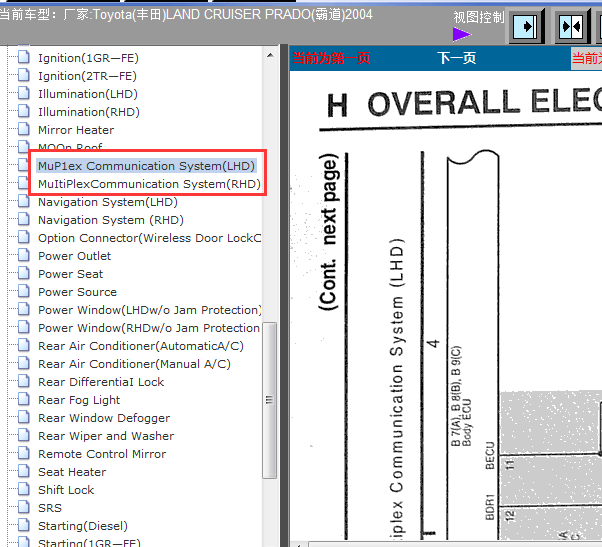
Task: Click the red 当前为第一页 label
Action: pyautogui.click(x=331, y=58)
